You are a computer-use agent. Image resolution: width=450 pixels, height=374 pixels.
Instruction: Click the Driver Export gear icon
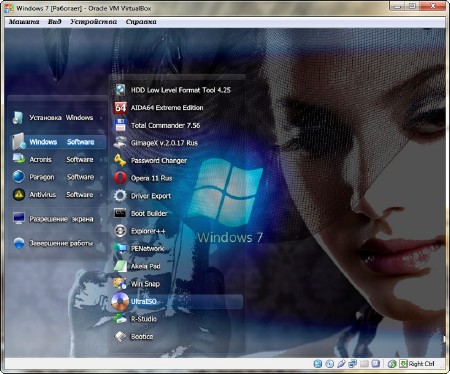(120, 196)
